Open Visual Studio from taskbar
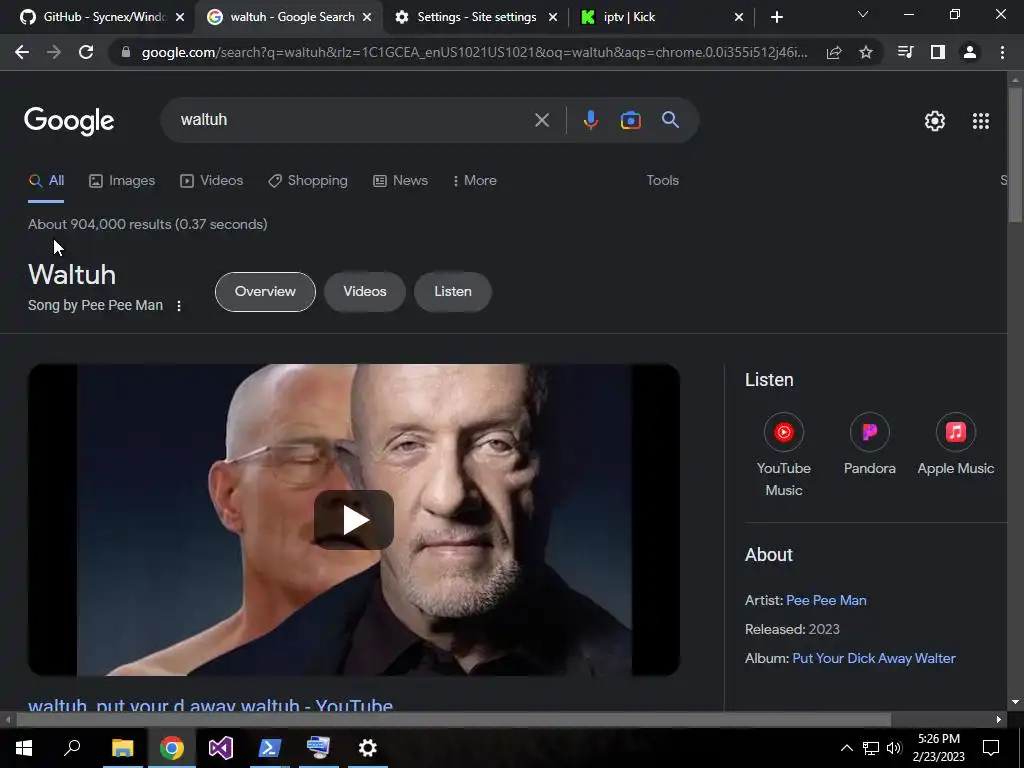1024x768 pixels. [221, 748]
